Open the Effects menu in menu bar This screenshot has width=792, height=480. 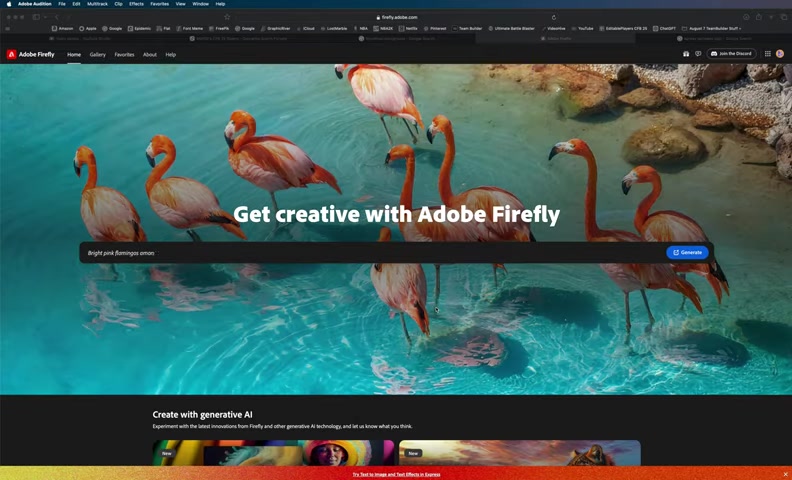(136, 4)
